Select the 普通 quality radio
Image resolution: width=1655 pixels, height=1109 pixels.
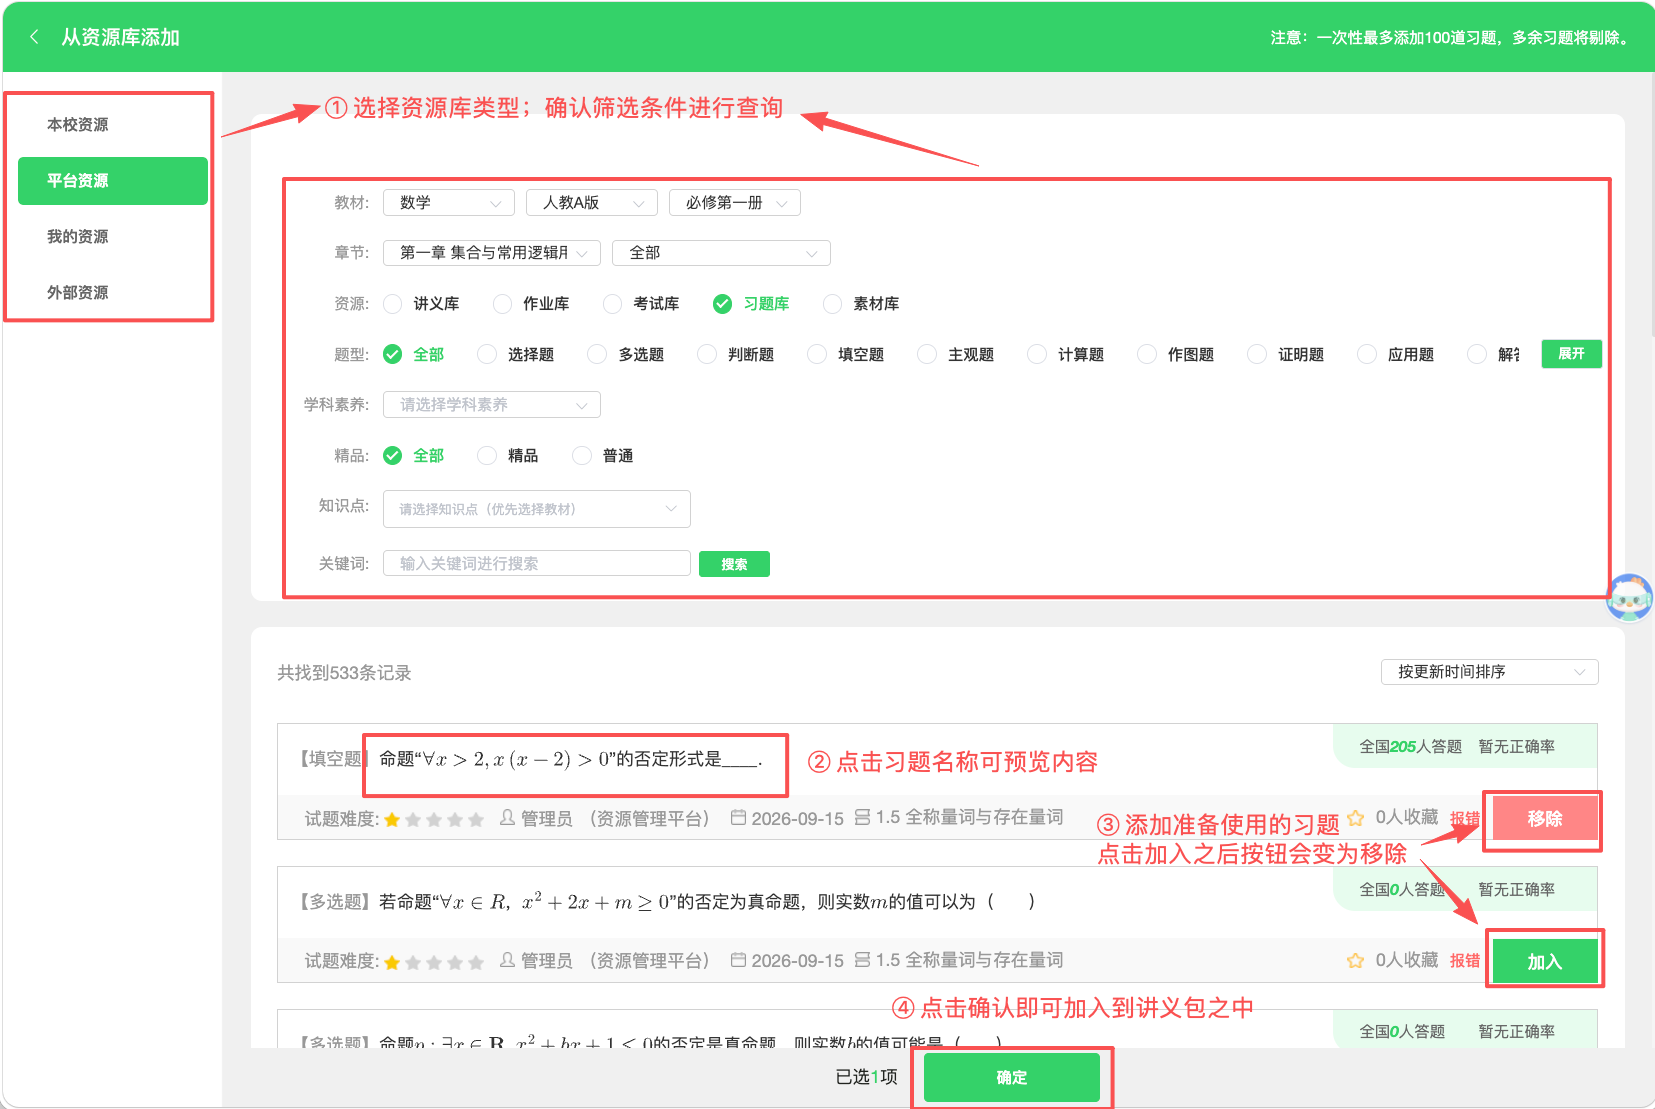582,455
